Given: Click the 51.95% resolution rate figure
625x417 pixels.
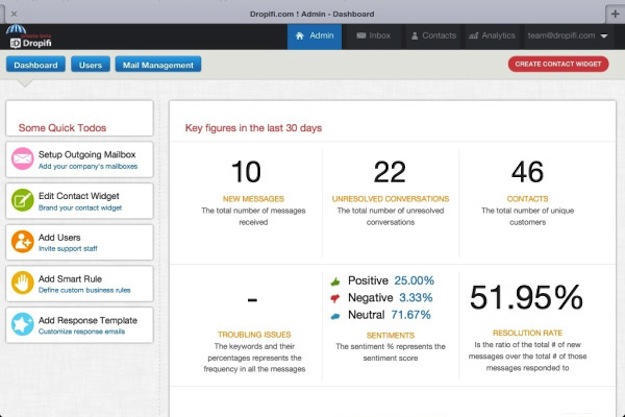Looking at the screenshot, I should coord(527,297).
